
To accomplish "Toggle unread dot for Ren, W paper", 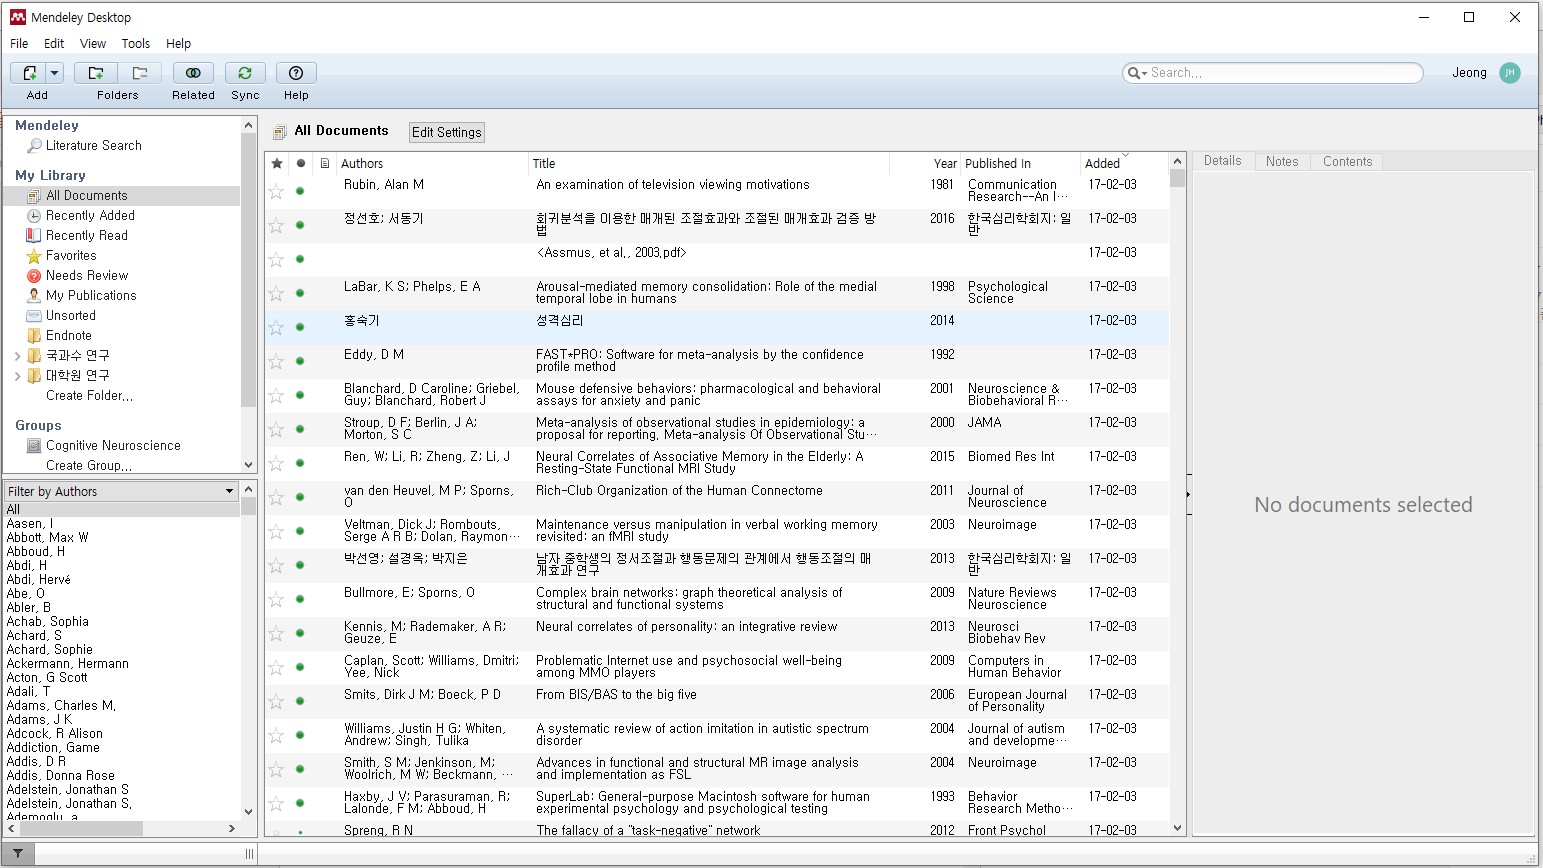I will (x=300, y=463).
